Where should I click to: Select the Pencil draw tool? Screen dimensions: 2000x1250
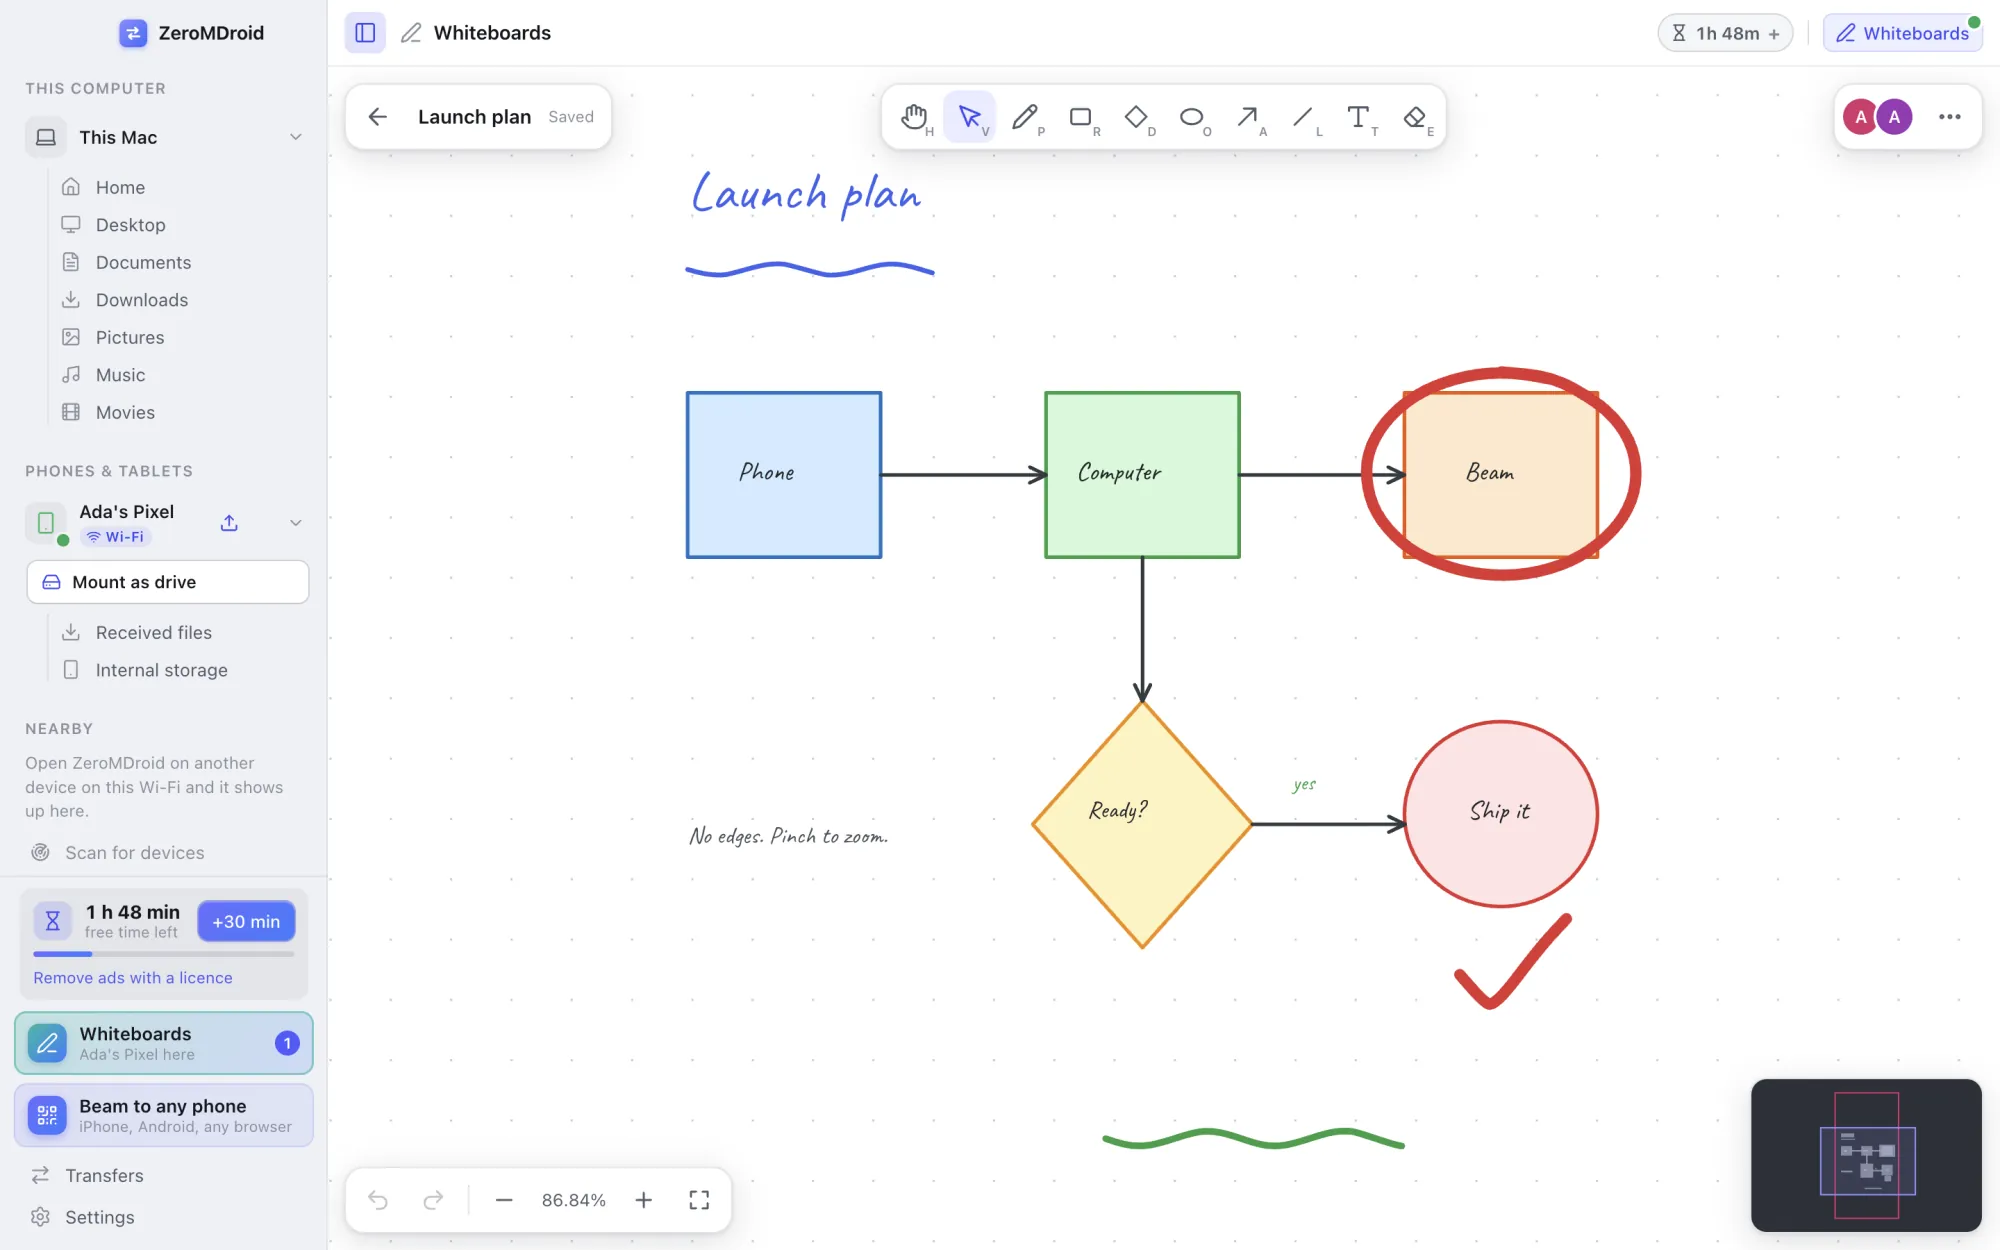pos(1025,117)
